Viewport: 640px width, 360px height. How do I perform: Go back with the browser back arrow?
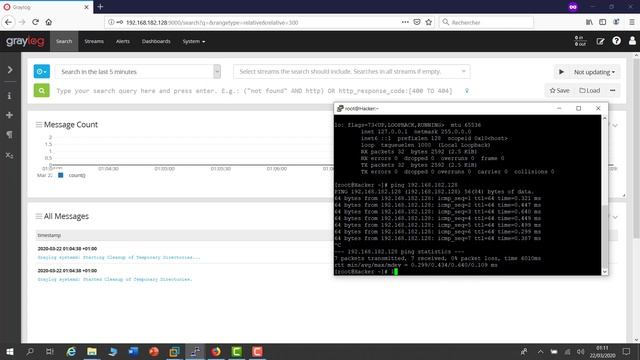coord(9,22)
